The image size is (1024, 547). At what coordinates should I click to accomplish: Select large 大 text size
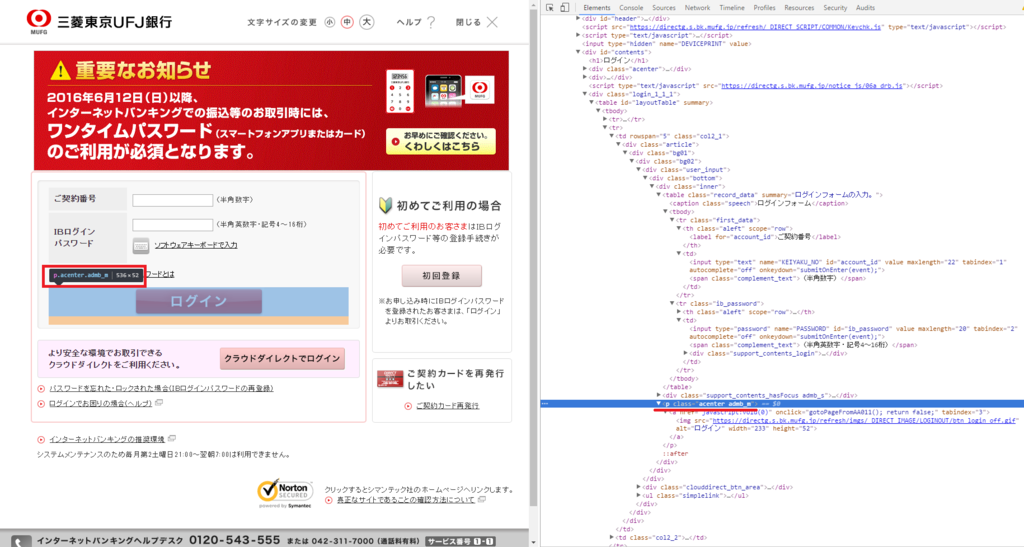367,22
